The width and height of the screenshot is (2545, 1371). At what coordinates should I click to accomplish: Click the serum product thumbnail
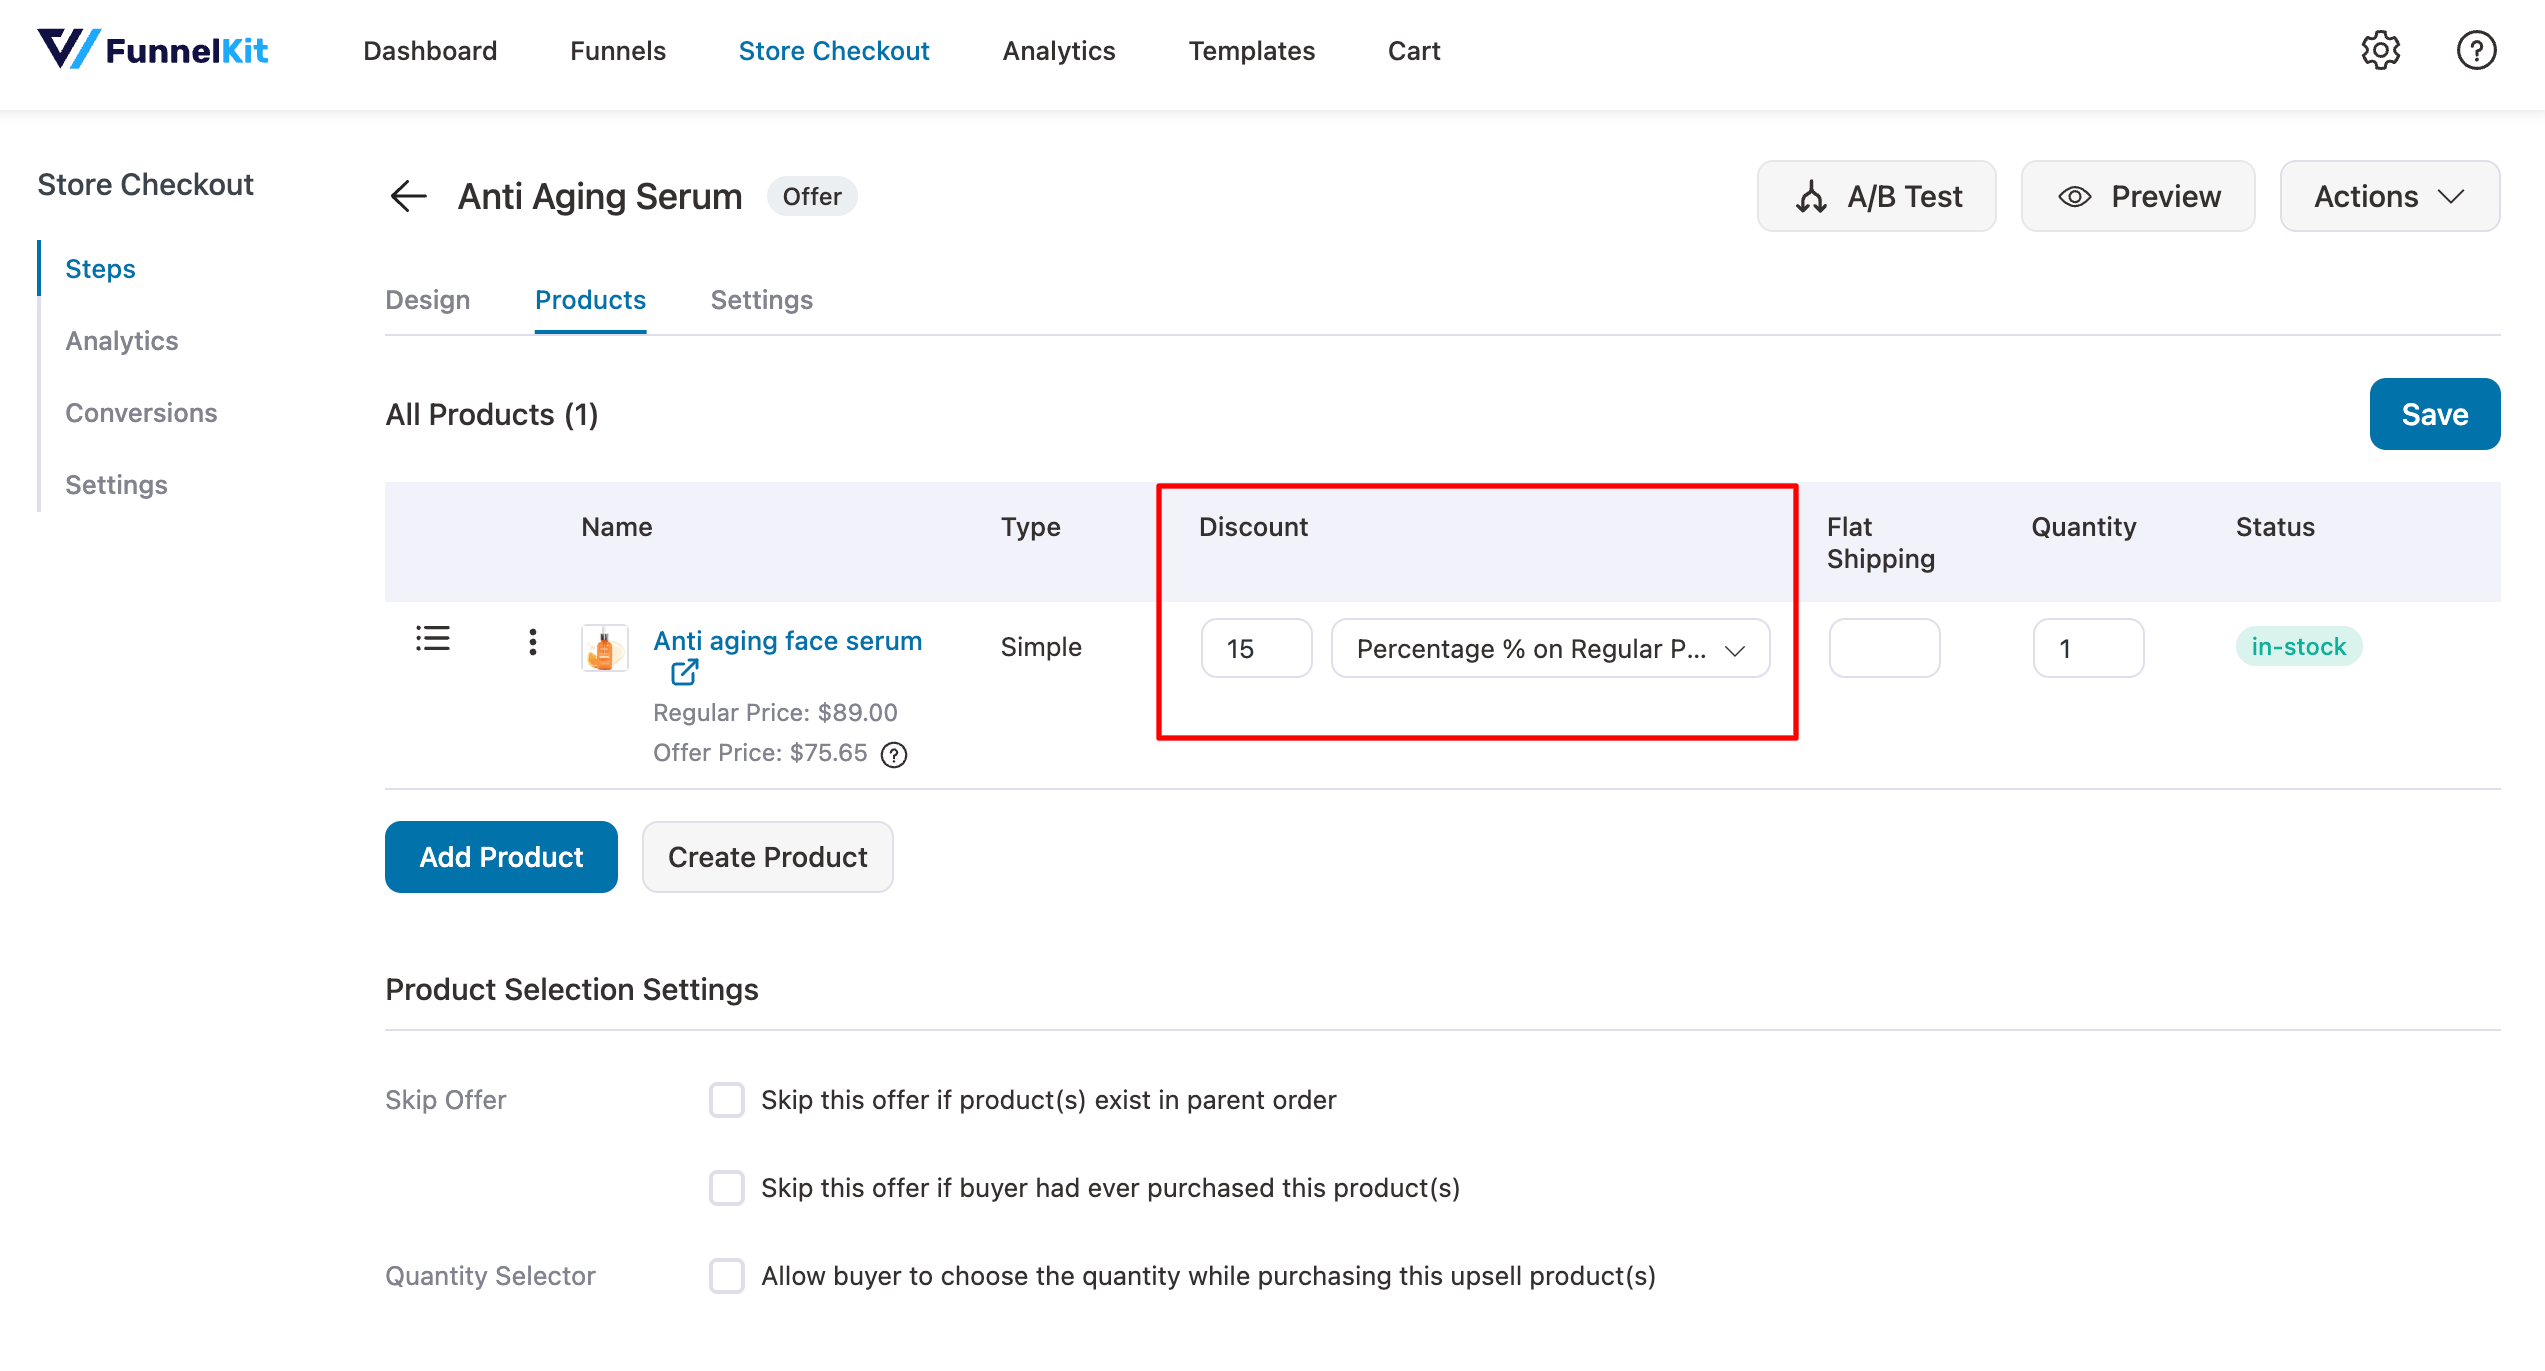point(605,649)
